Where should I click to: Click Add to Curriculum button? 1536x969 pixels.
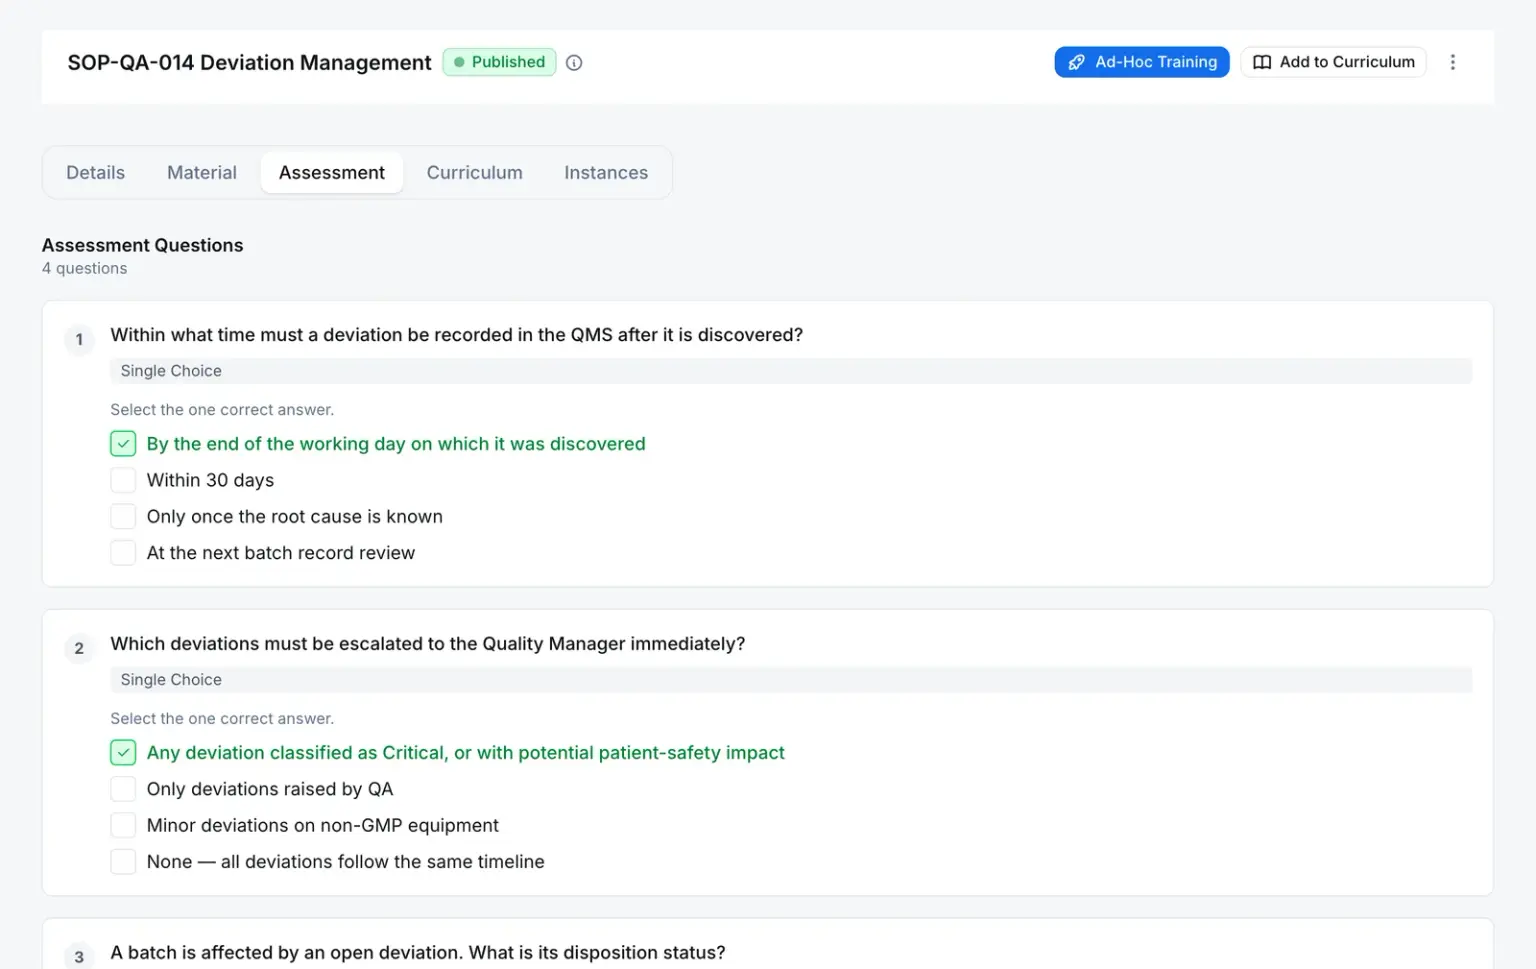(1333, 62)
